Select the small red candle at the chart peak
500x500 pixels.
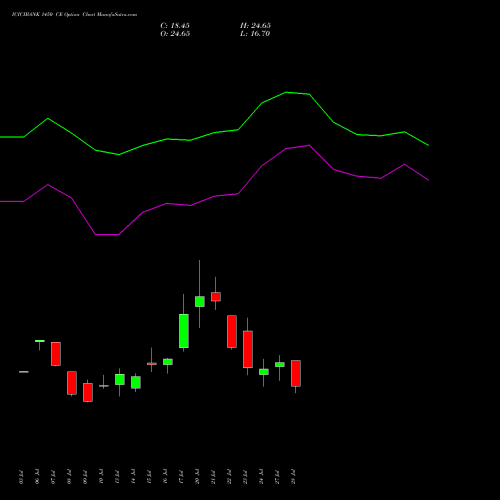(x=216, y=297)
